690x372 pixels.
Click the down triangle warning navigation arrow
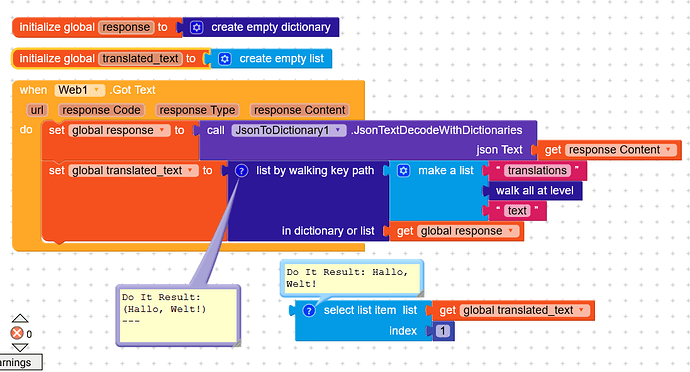[20, 348]
